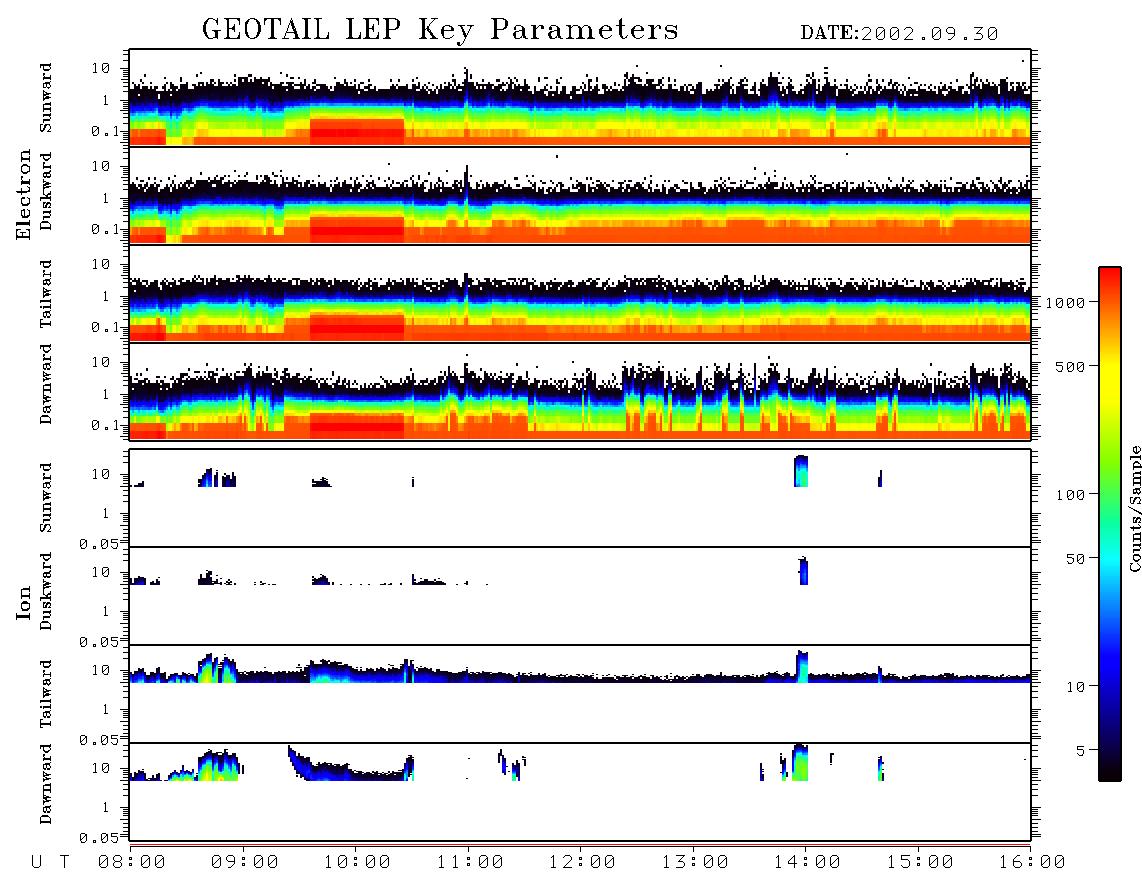1142x880 pixels.
Task: Click the Ion Sunward burst near 14:00
Action: coord(801,471)
